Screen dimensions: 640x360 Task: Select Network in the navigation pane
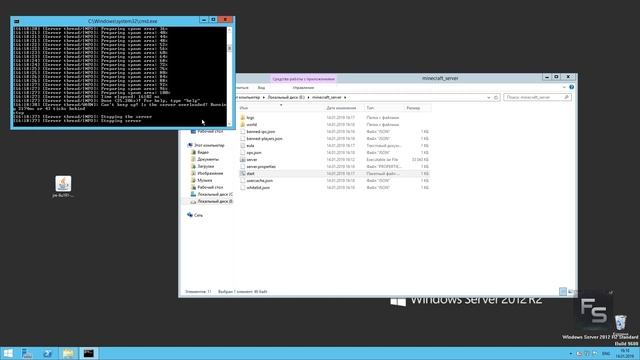(x=198, y=215)
